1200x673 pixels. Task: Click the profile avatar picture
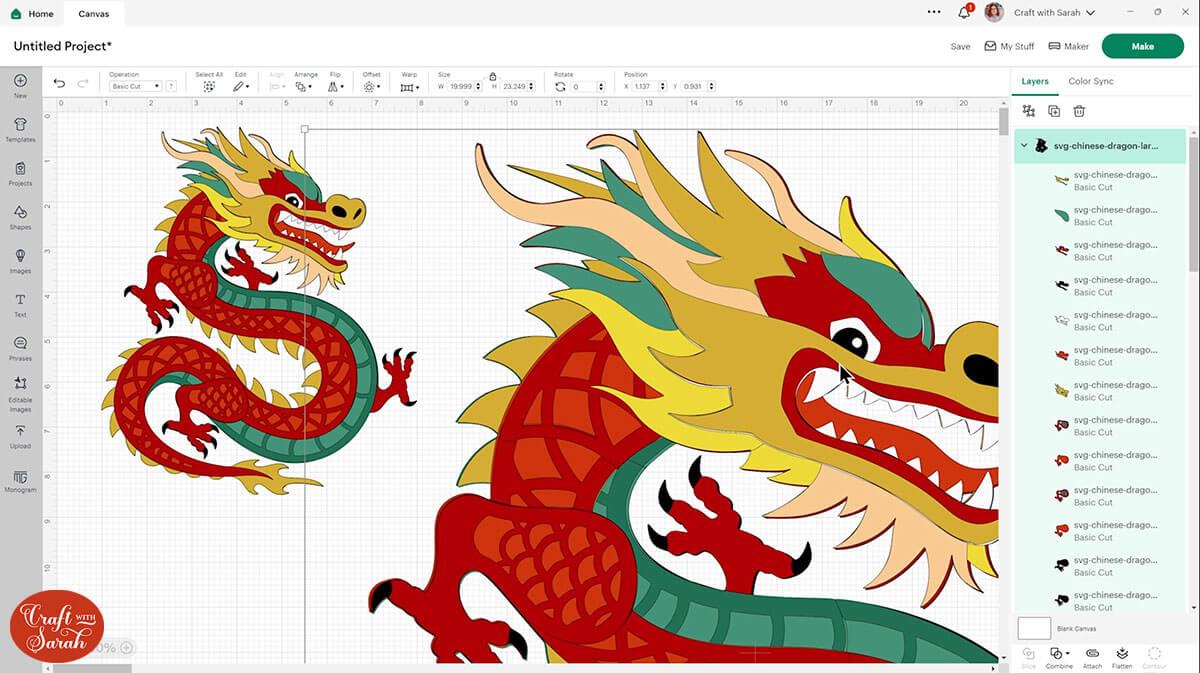click(994, 12)
